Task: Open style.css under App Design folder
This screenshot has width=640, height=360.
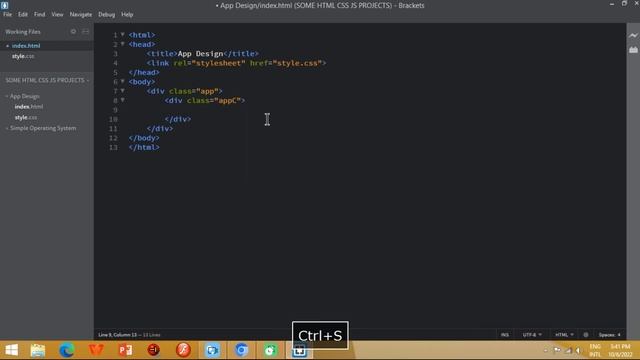Action: click(26, 118)
